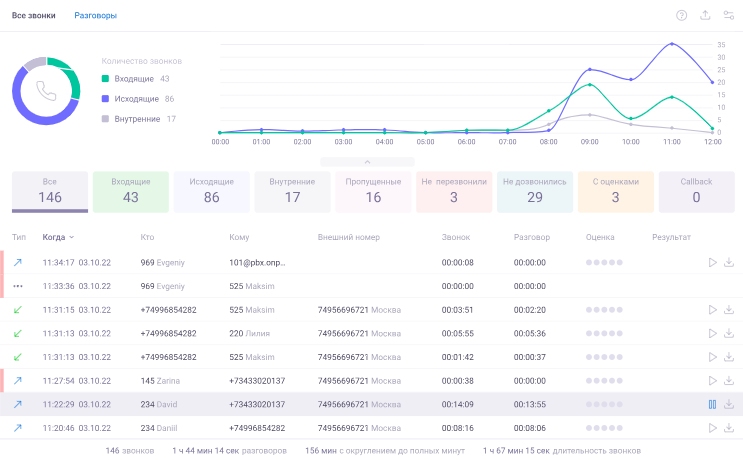Click the ellipsis icon on 11:33:36 row
The width and height of the screenshot is (743, 460).
click(18, 286)
